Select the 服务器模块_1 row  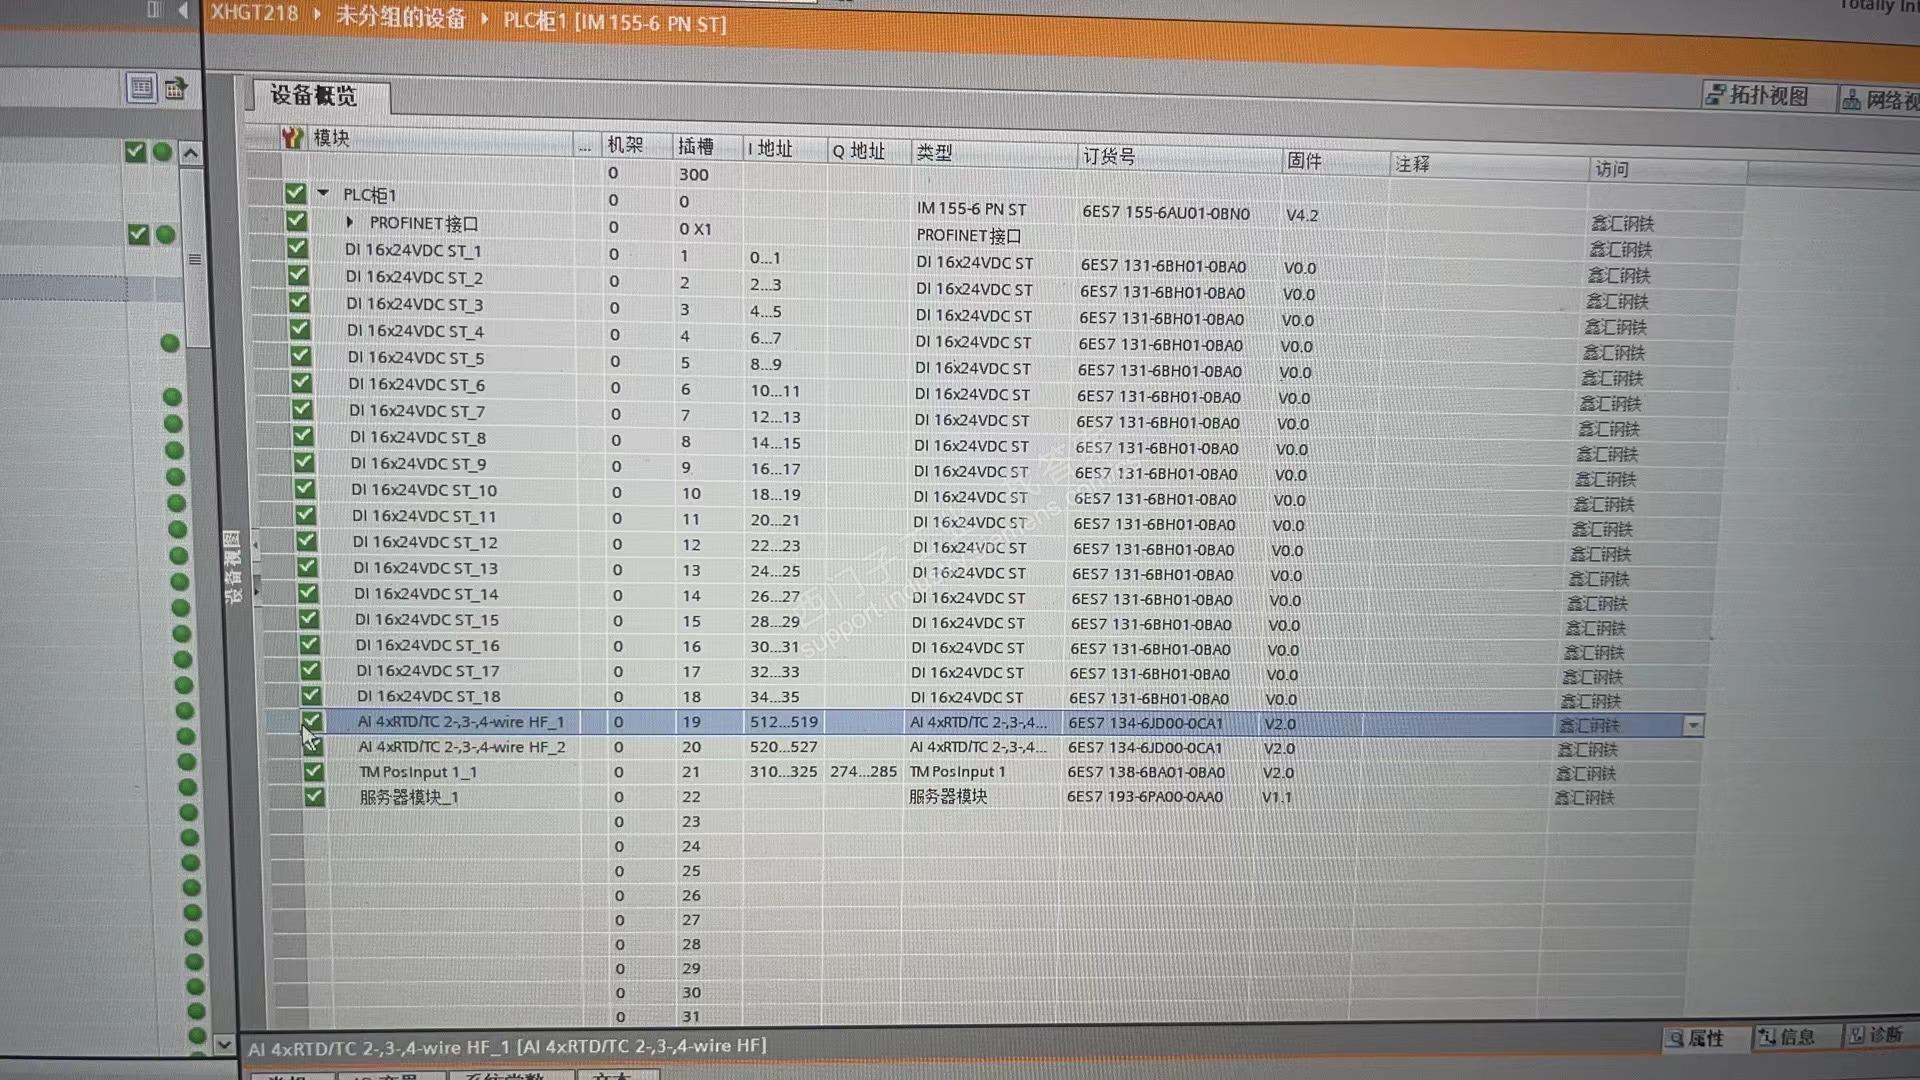point(409,797)
